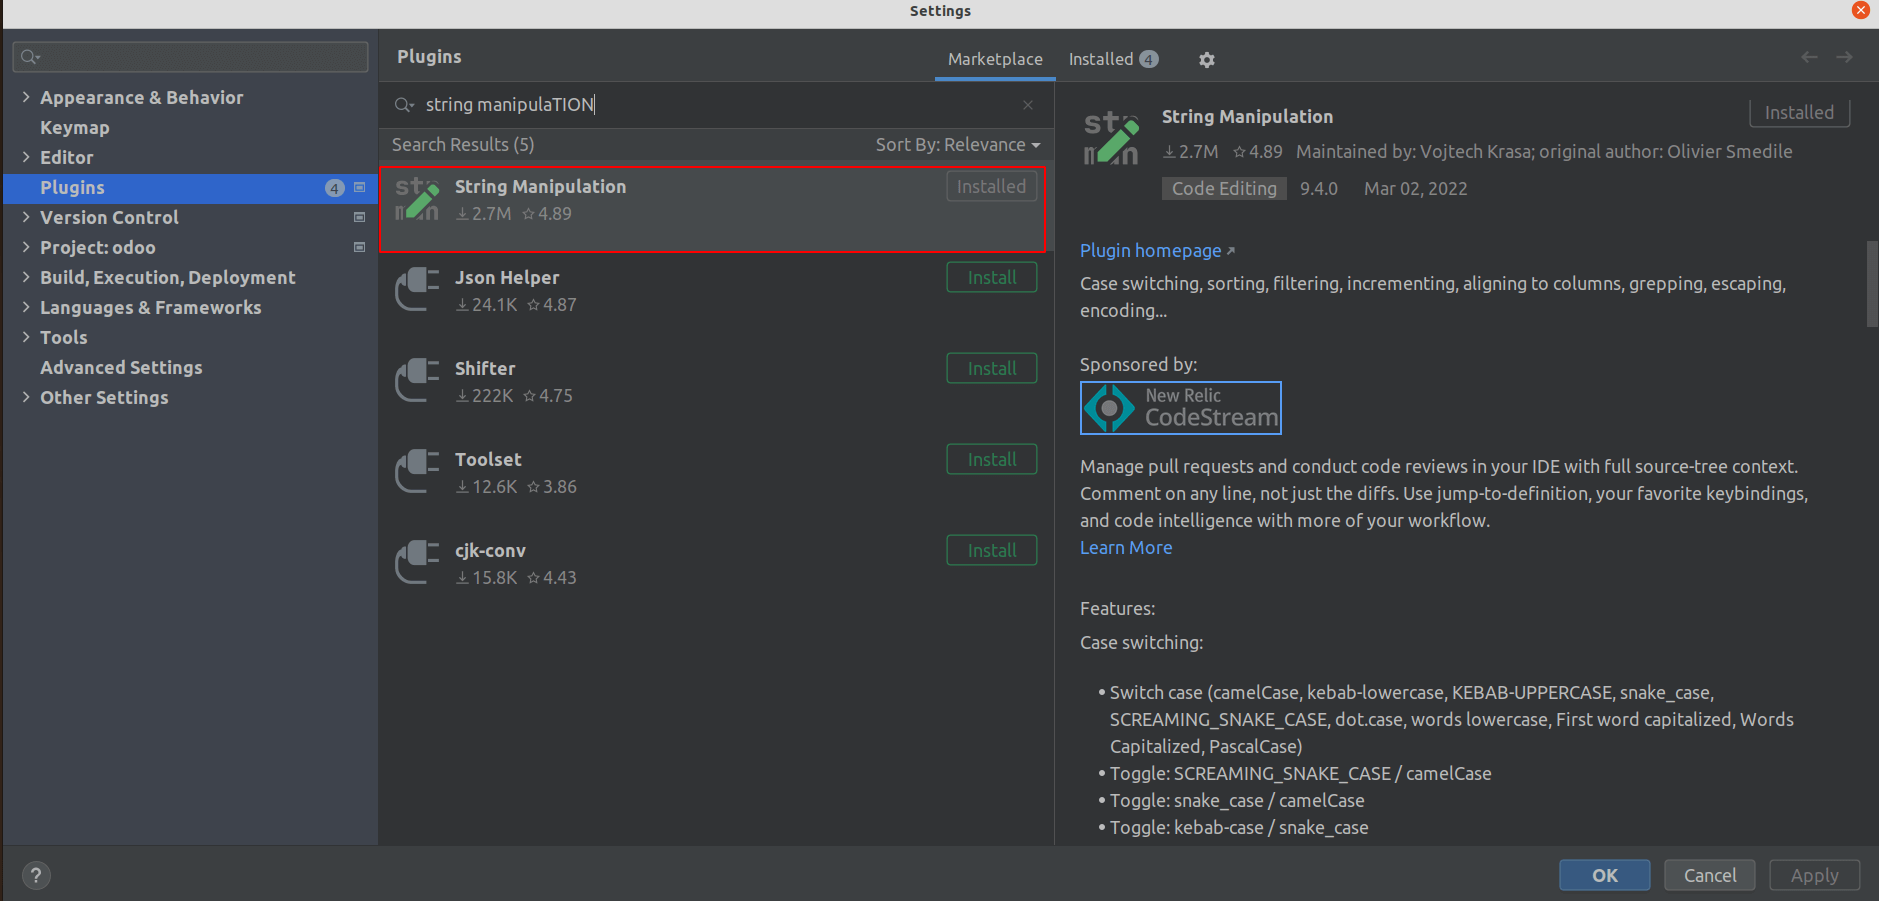Viewport: 1879px width, 901px height.
Task: Open the Learn More link
Action: tap(1126, 547)
